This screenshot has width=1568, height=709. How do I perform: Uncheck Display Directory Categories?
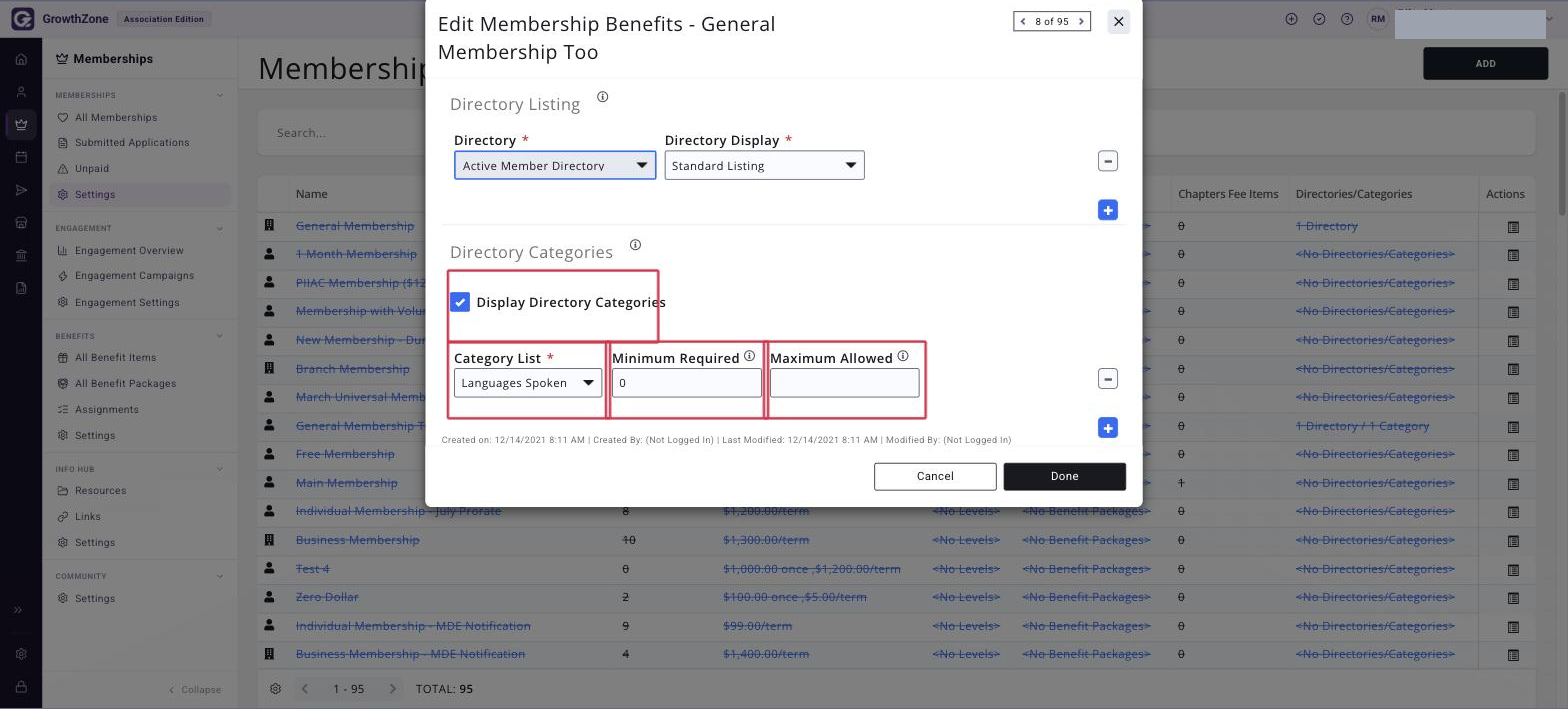(460, 302)
